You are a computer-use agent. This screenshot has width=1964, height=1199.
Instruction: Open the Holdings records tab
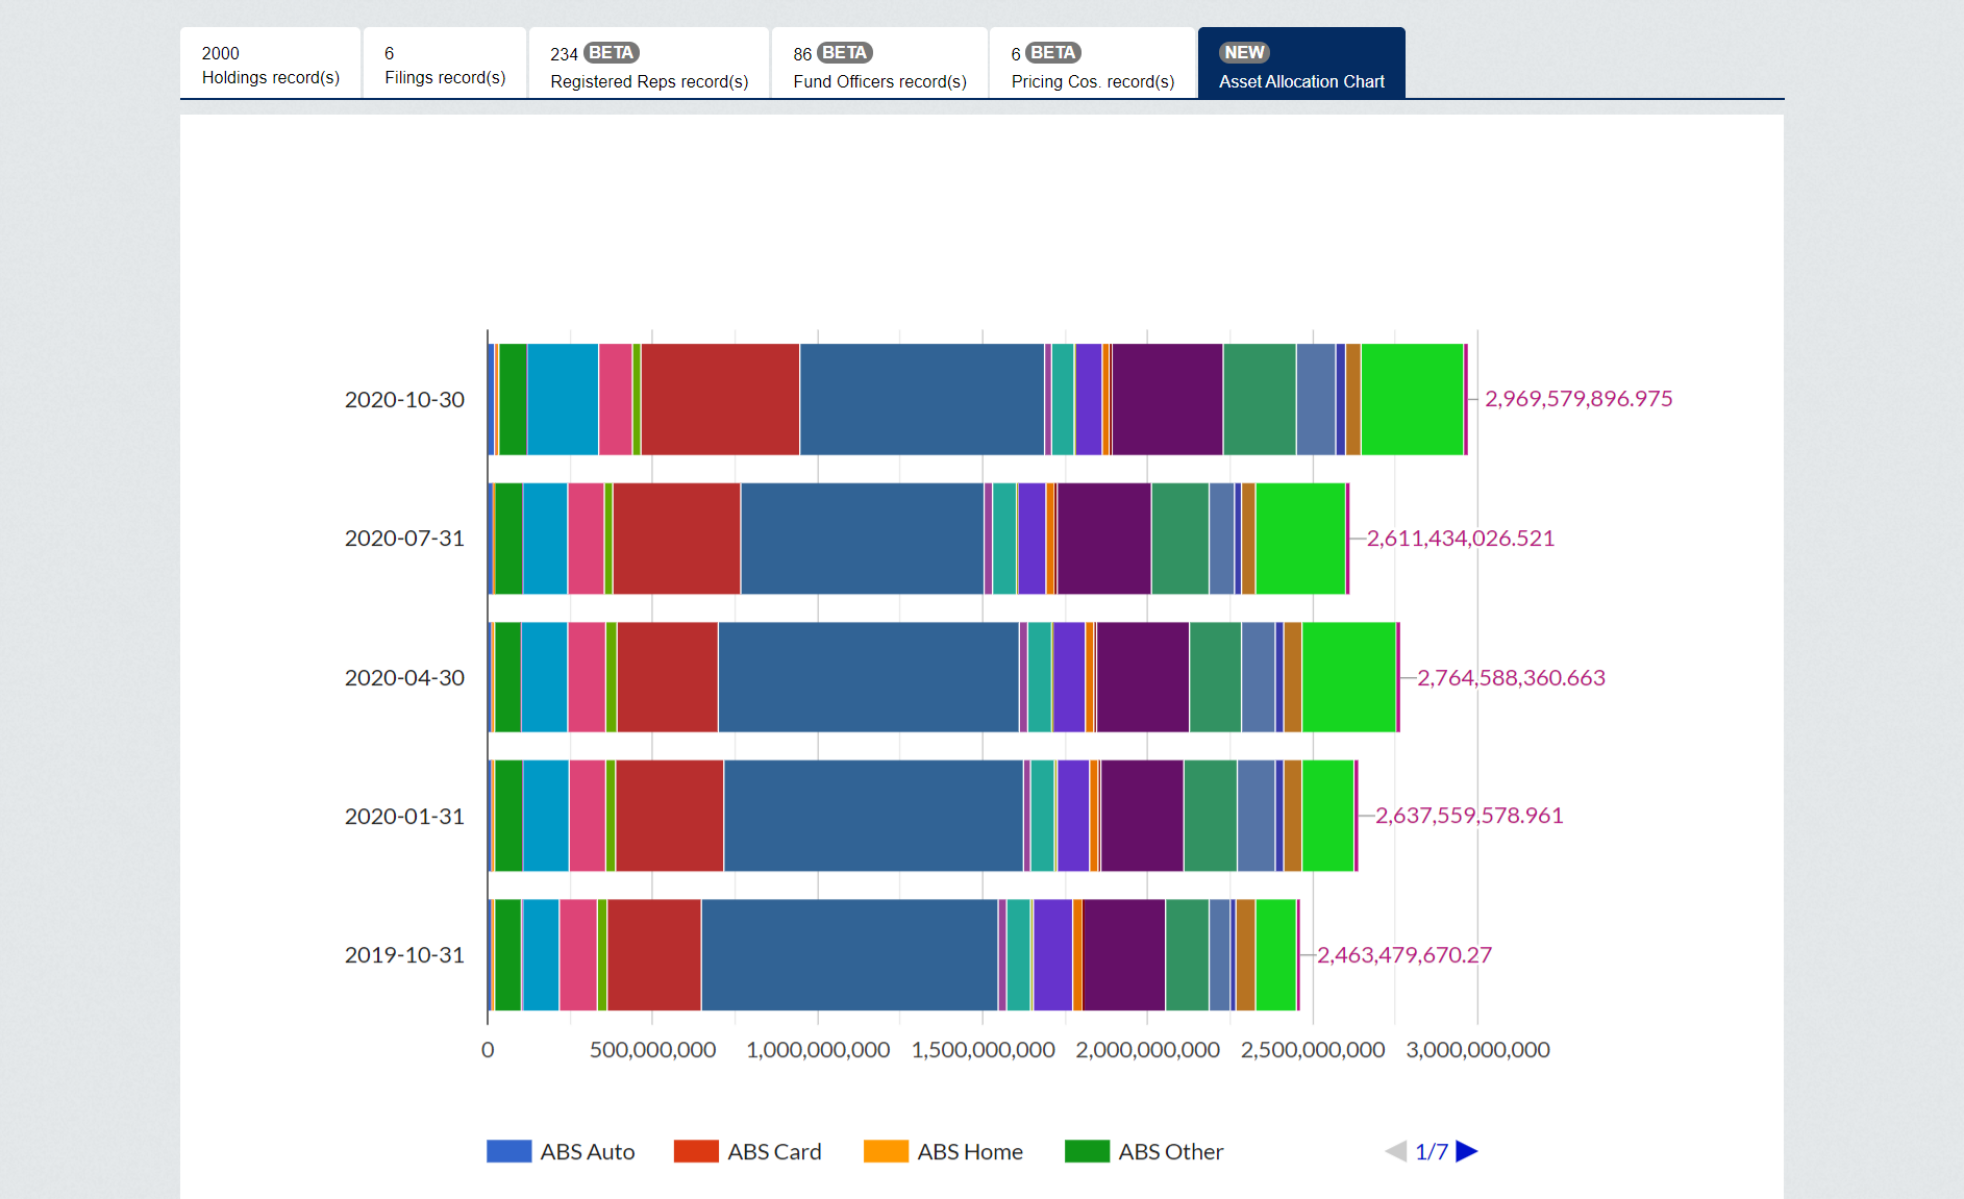tap(270, 64)
